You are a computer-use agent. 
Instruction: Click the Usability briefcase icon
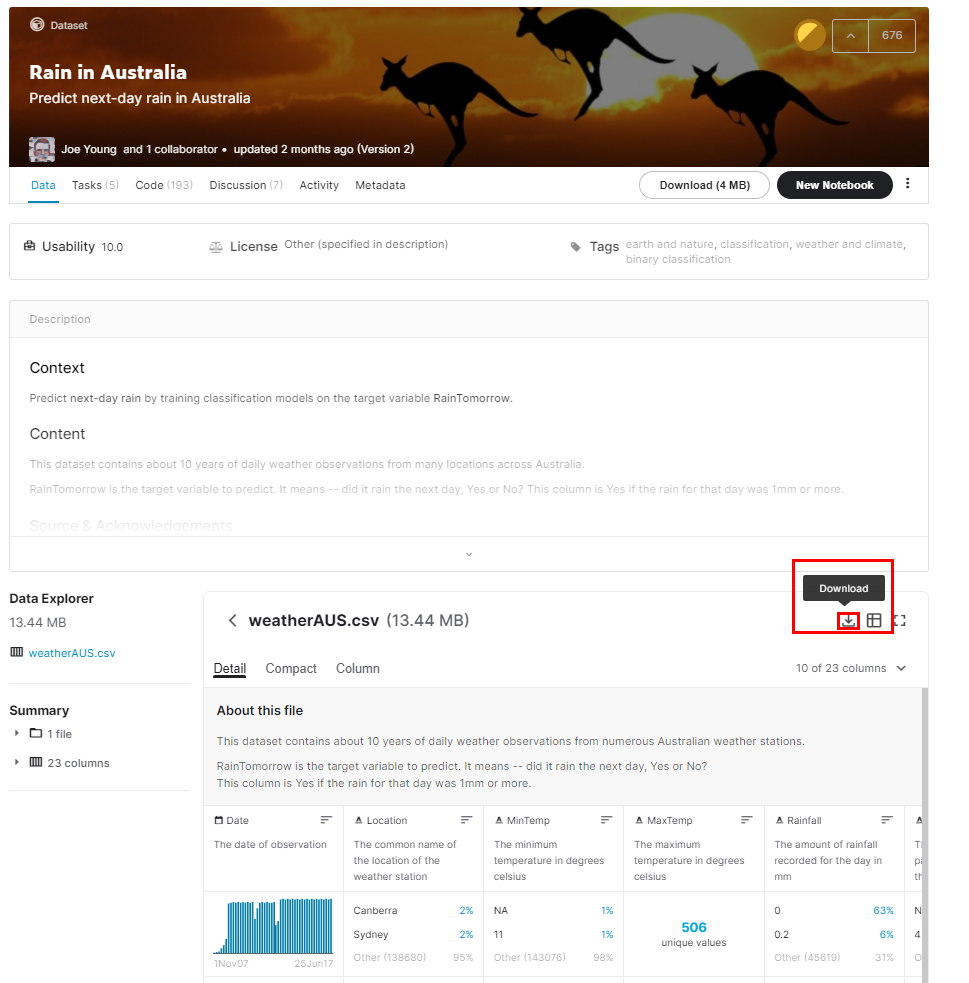coord(29,246)
